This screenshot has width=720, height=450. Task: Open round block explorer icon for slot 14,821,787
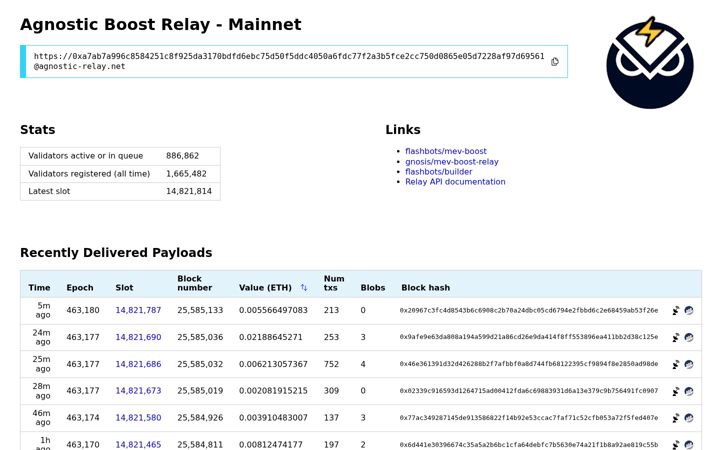click(689, 310)
